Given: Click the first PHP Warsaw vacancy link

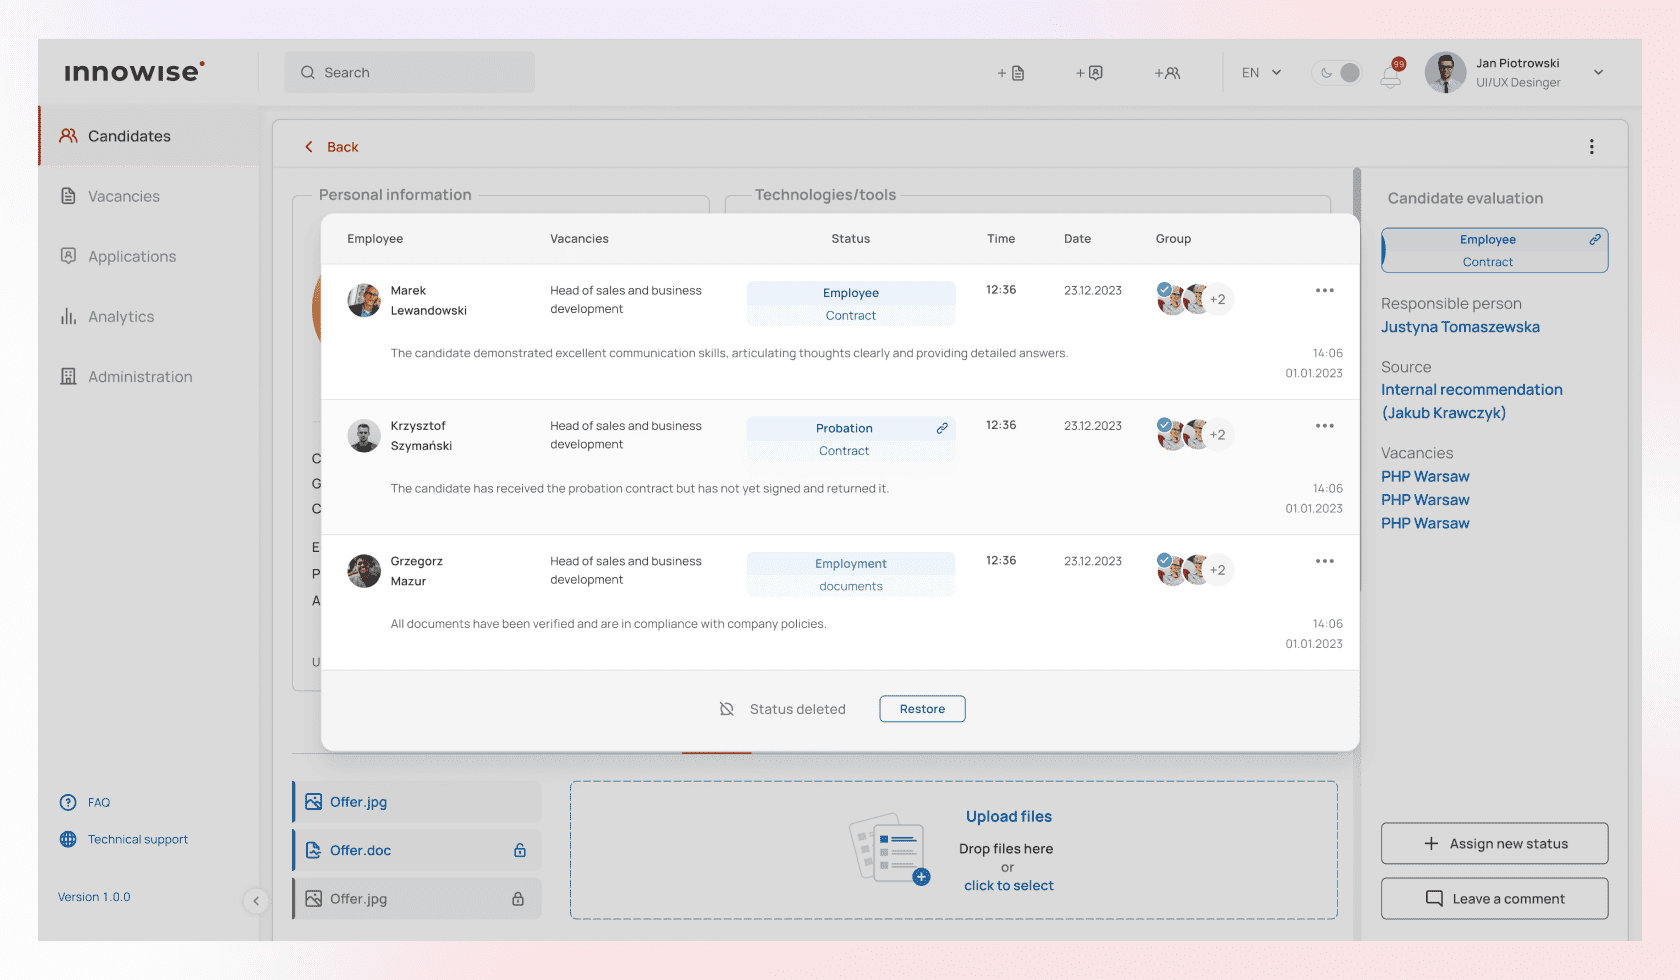Looking at the screenshot, I should click(x=1425, y=477).
